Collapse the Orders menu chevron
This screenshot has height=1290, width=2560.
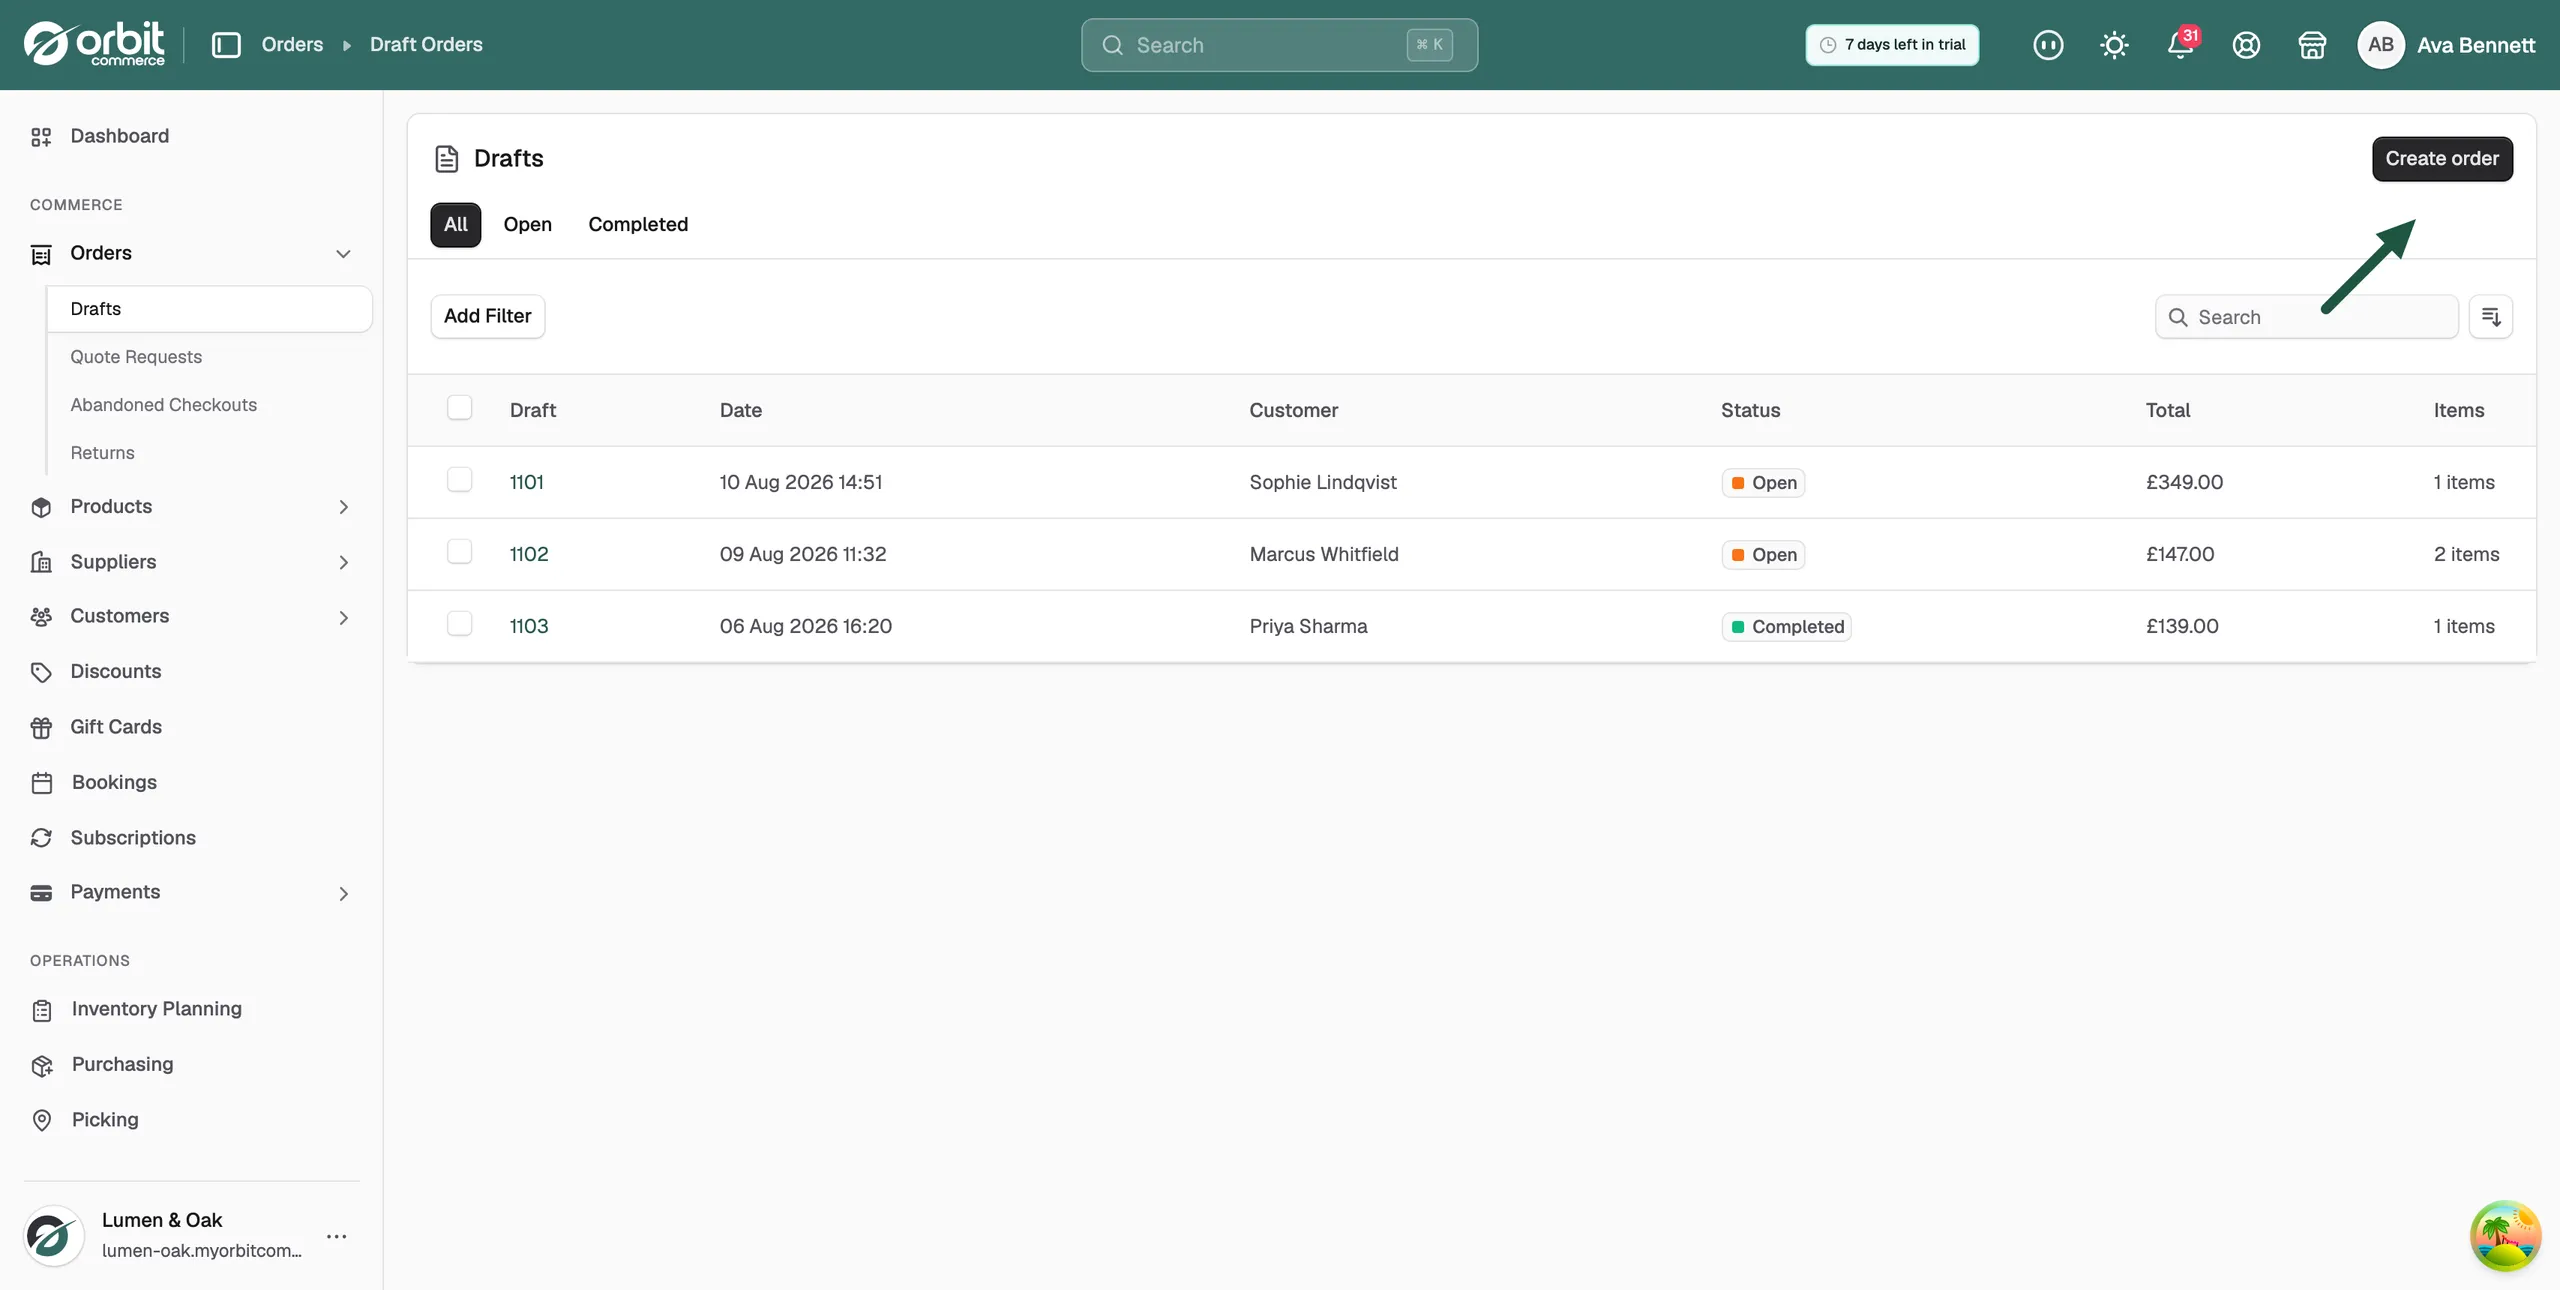tap(343, 254)
